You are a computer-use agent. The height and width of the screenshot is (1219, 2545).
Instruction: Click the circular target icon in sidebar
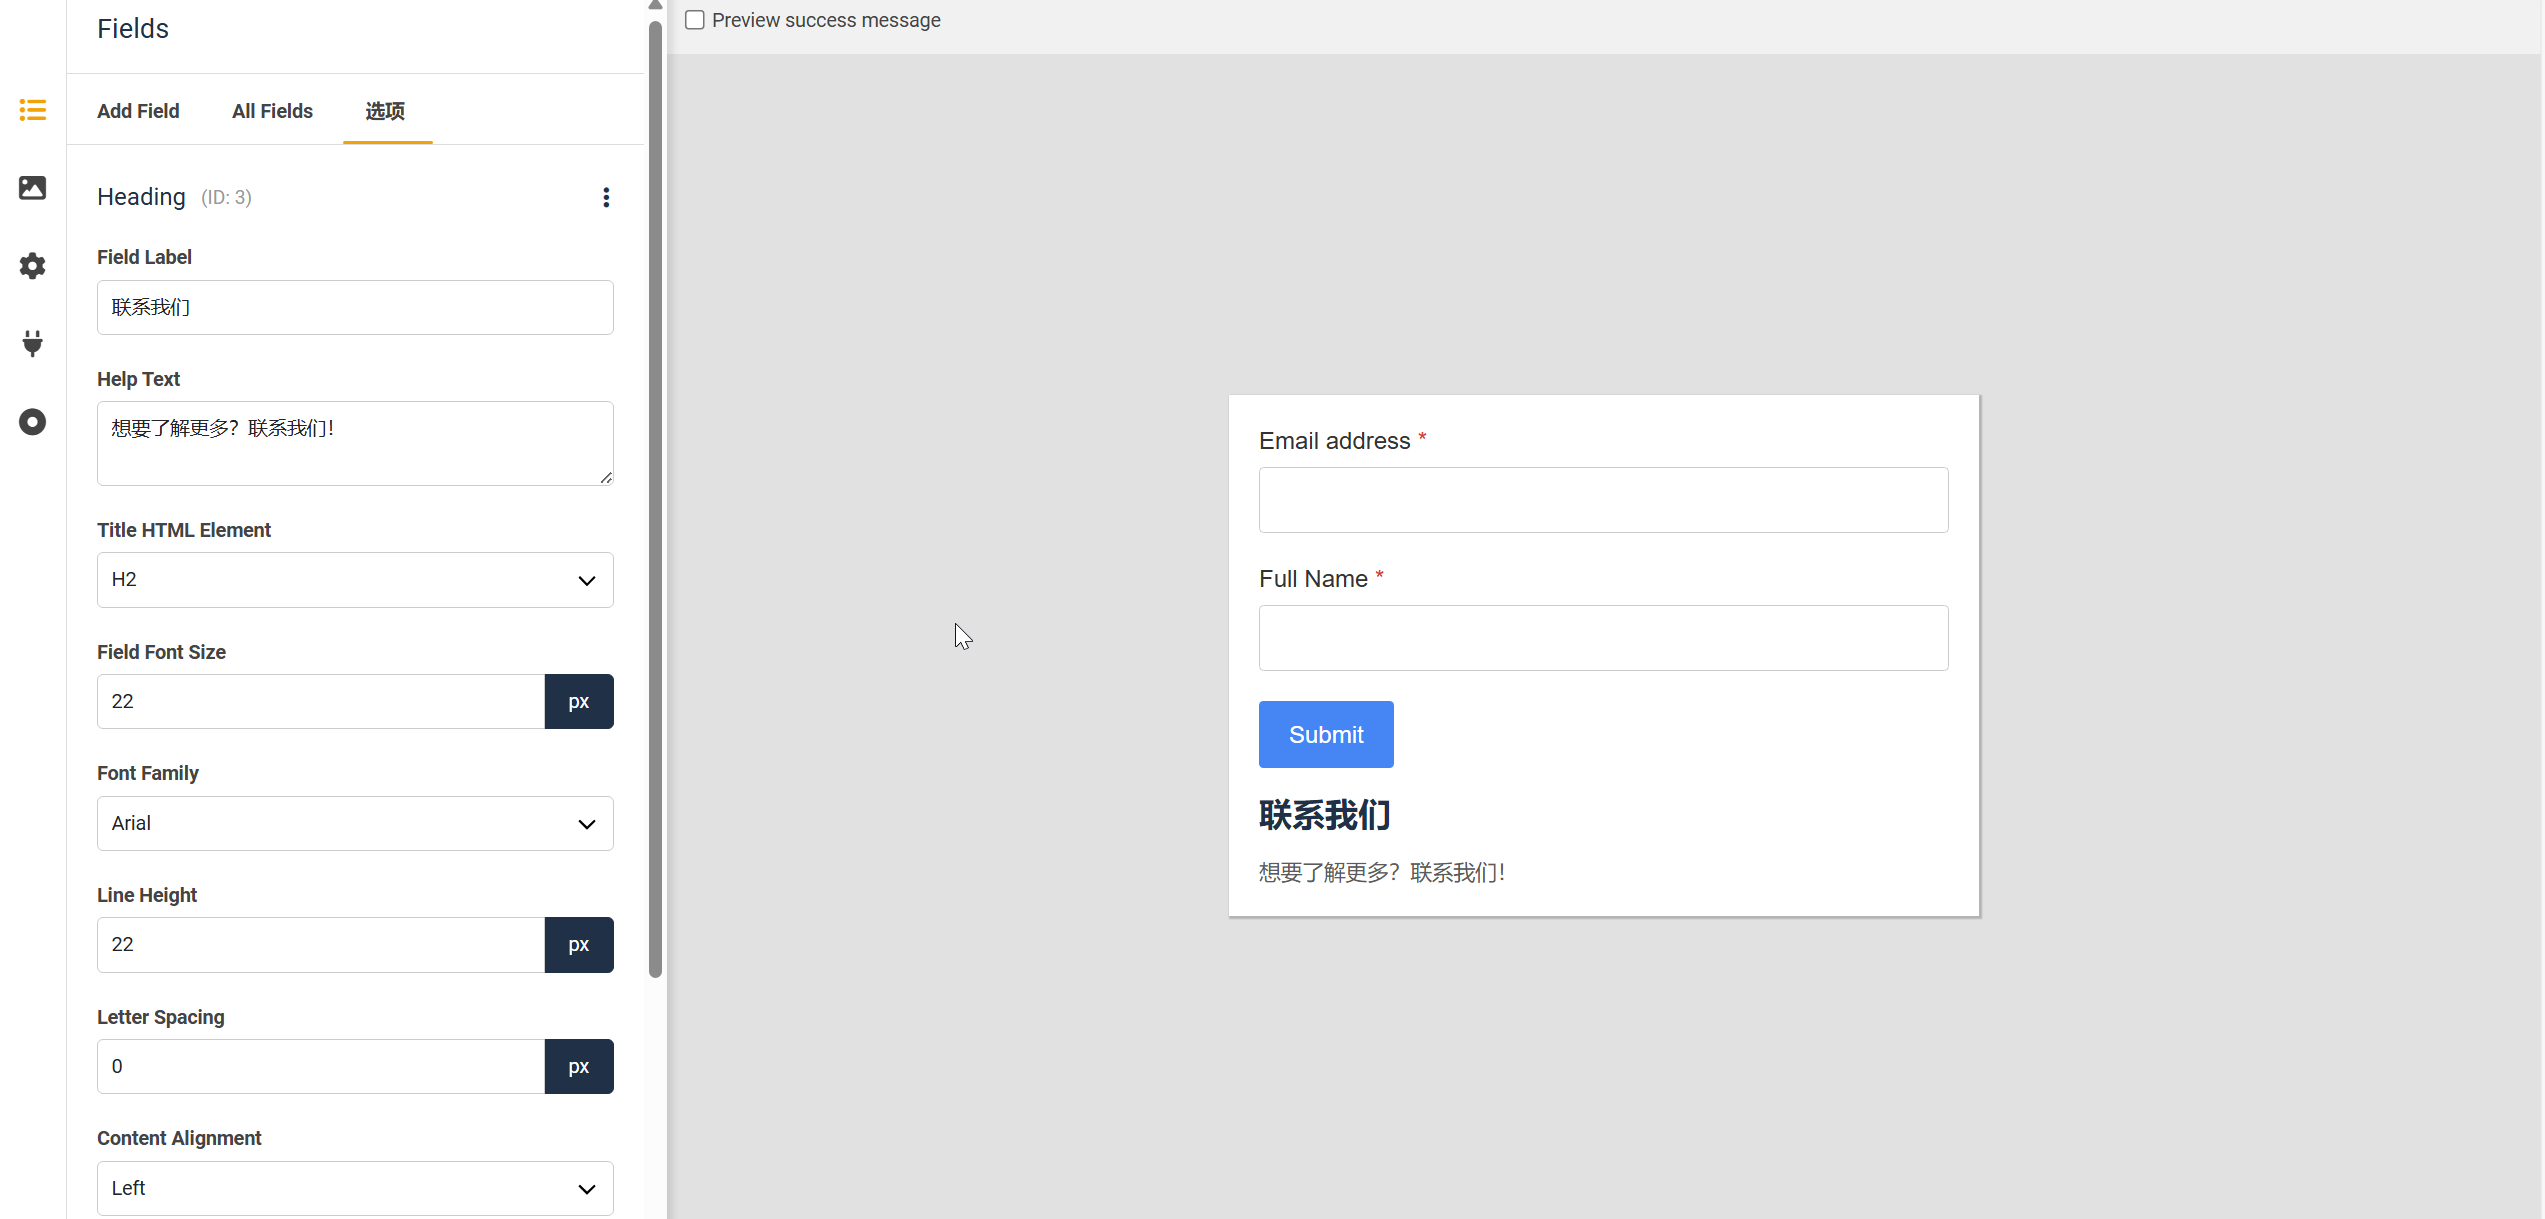coord(32,422)
